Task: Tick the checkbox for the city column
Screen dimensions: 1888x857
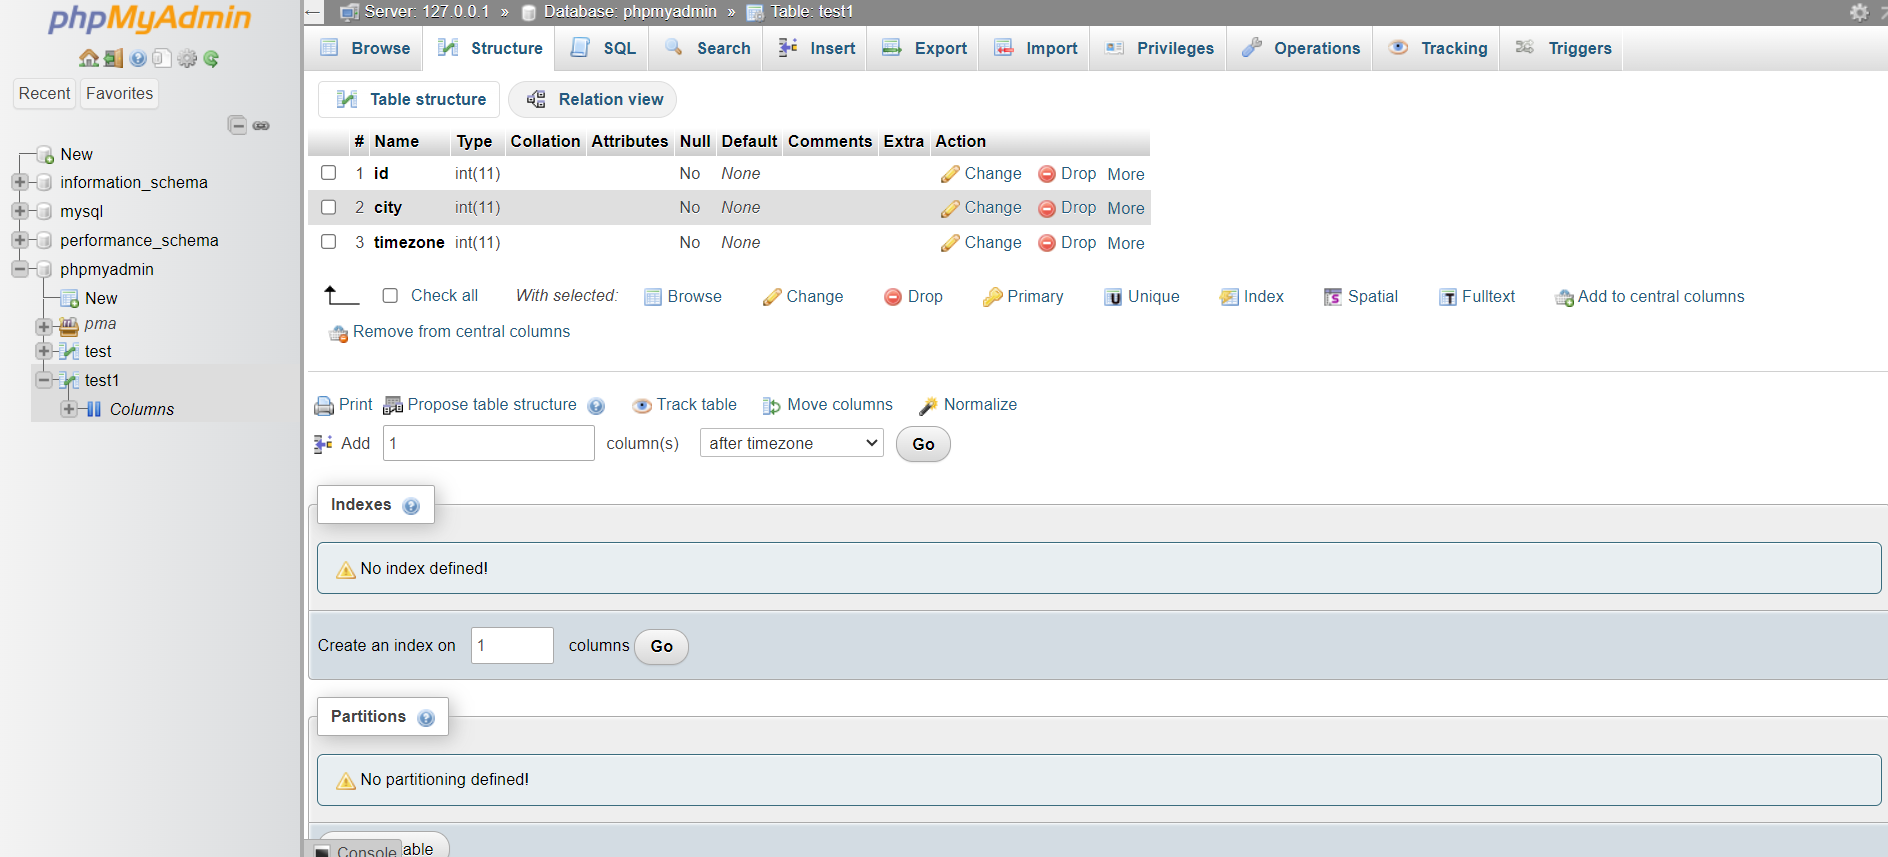Action: click(x=328, y=207)
